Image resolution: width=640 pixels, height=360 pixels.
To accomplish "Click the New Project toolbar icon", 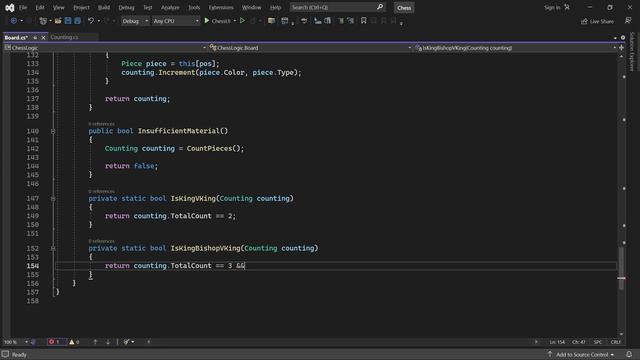I will [x=43, y=21].
